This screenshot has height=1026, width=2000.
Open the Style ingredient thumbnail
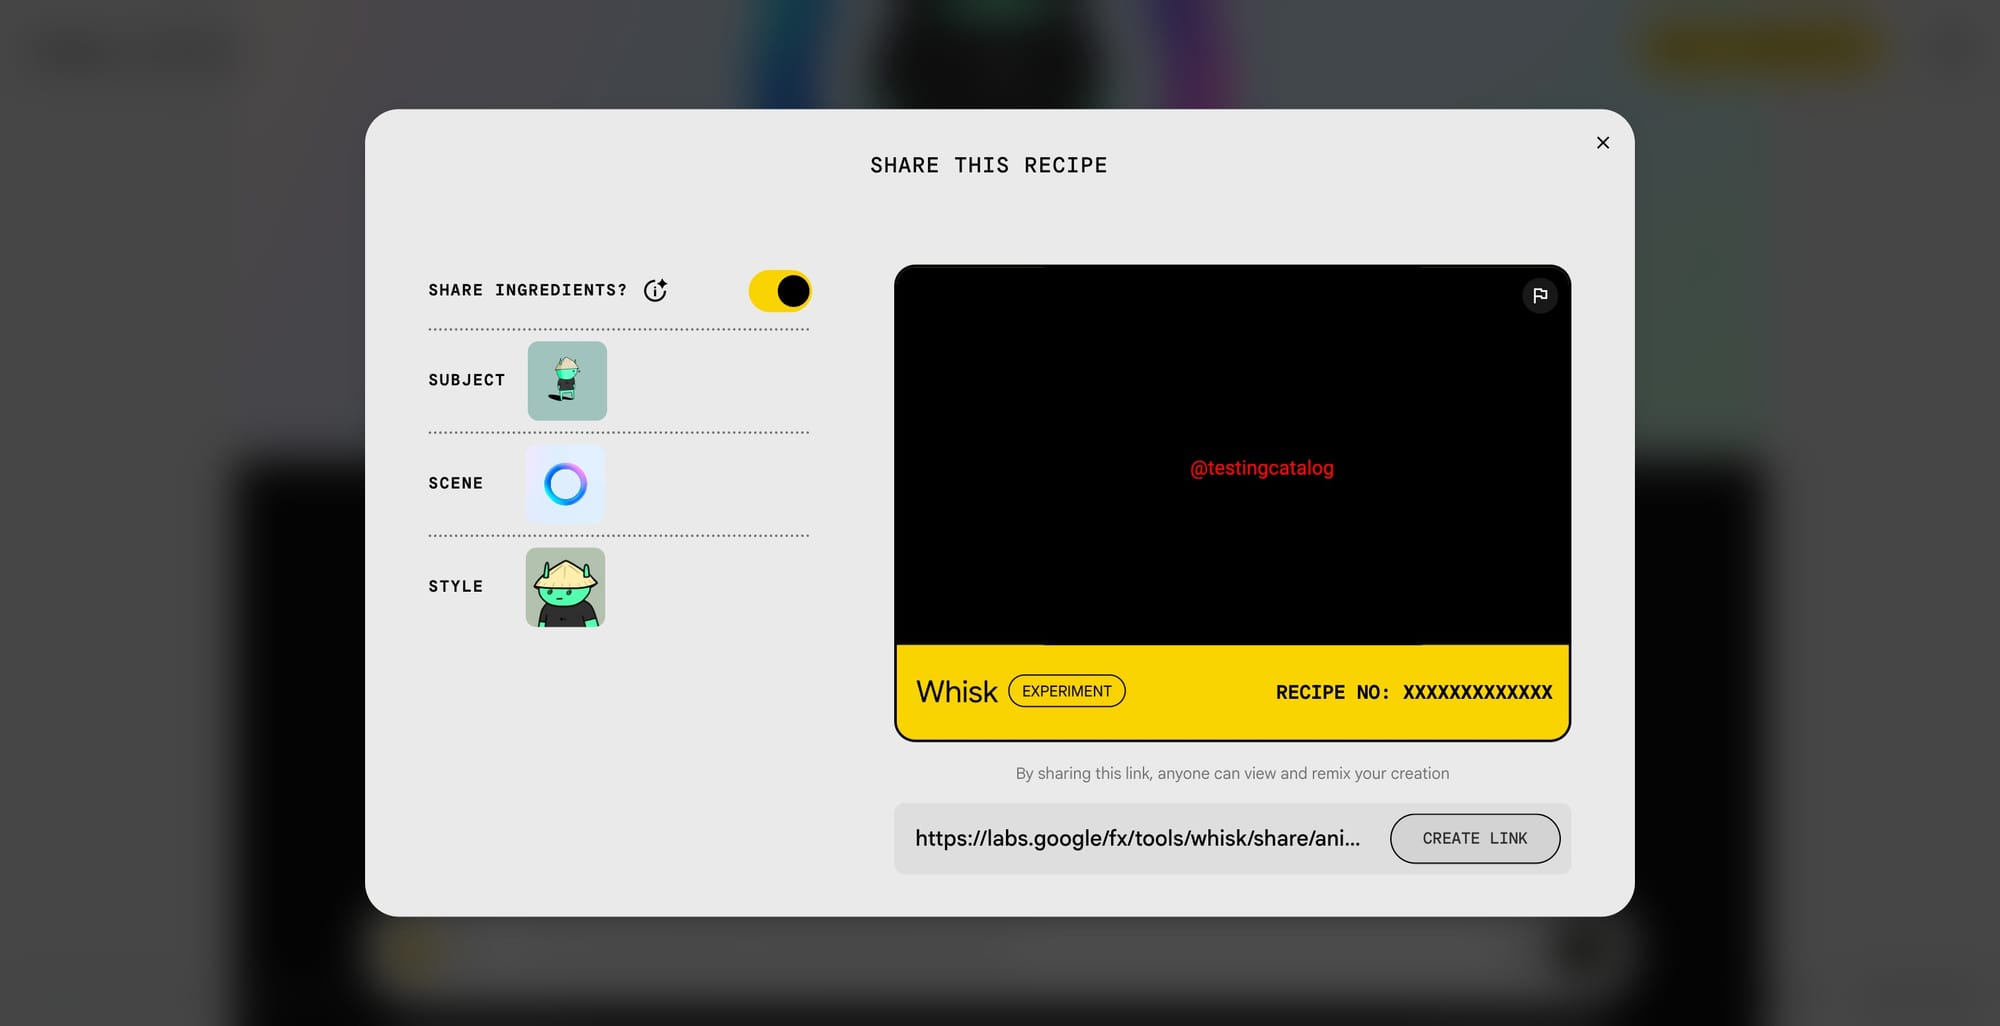click(565, 587)
